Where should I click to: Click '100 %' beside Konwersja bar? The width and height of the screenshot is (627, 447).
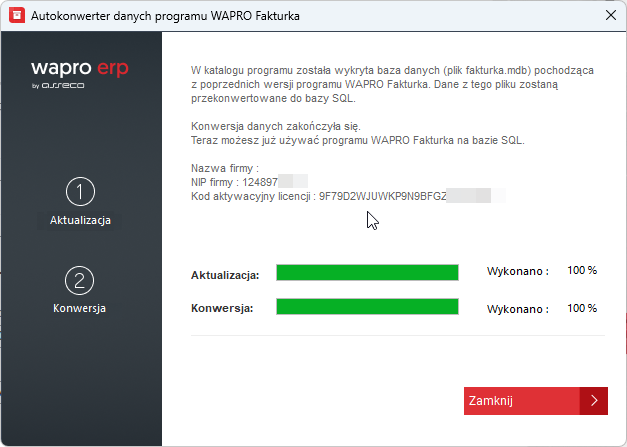582,309
